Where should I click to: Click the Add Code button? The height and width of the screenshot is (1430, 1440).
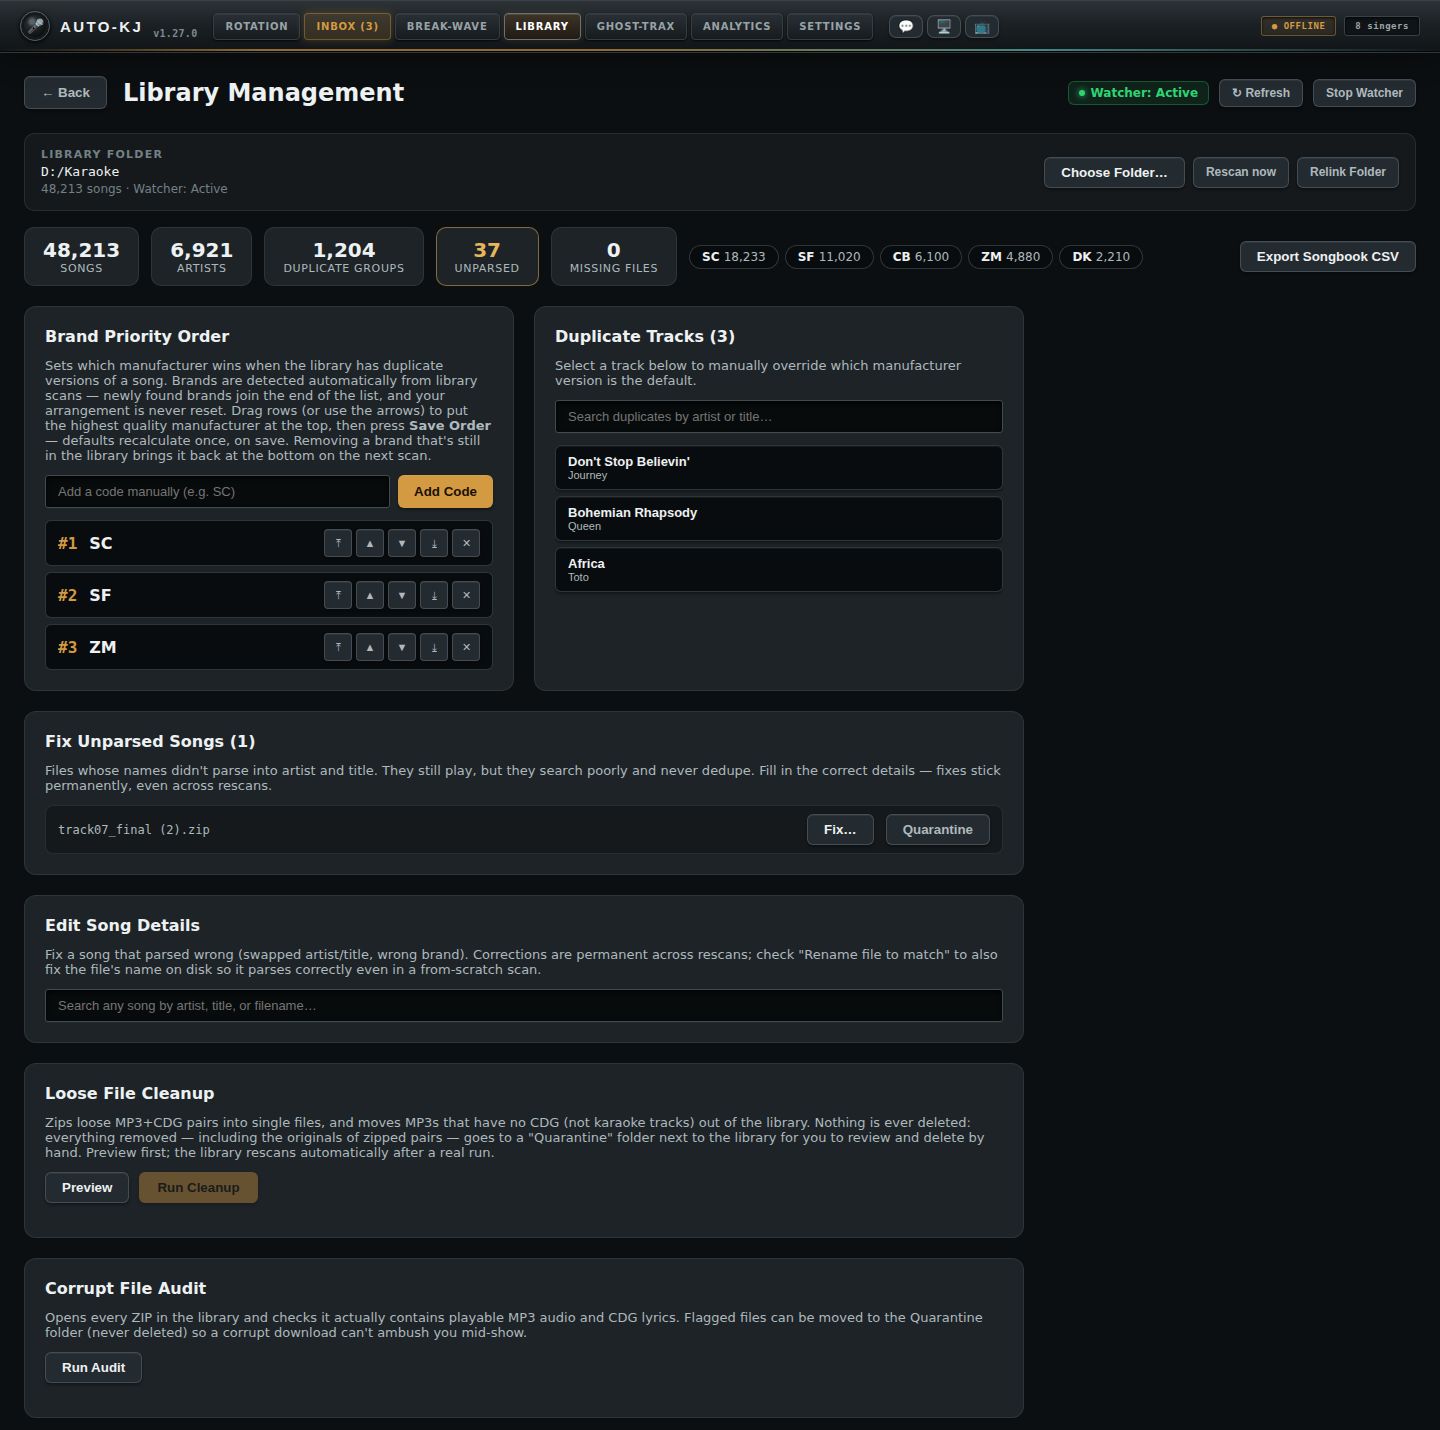[x=445, y=491]
